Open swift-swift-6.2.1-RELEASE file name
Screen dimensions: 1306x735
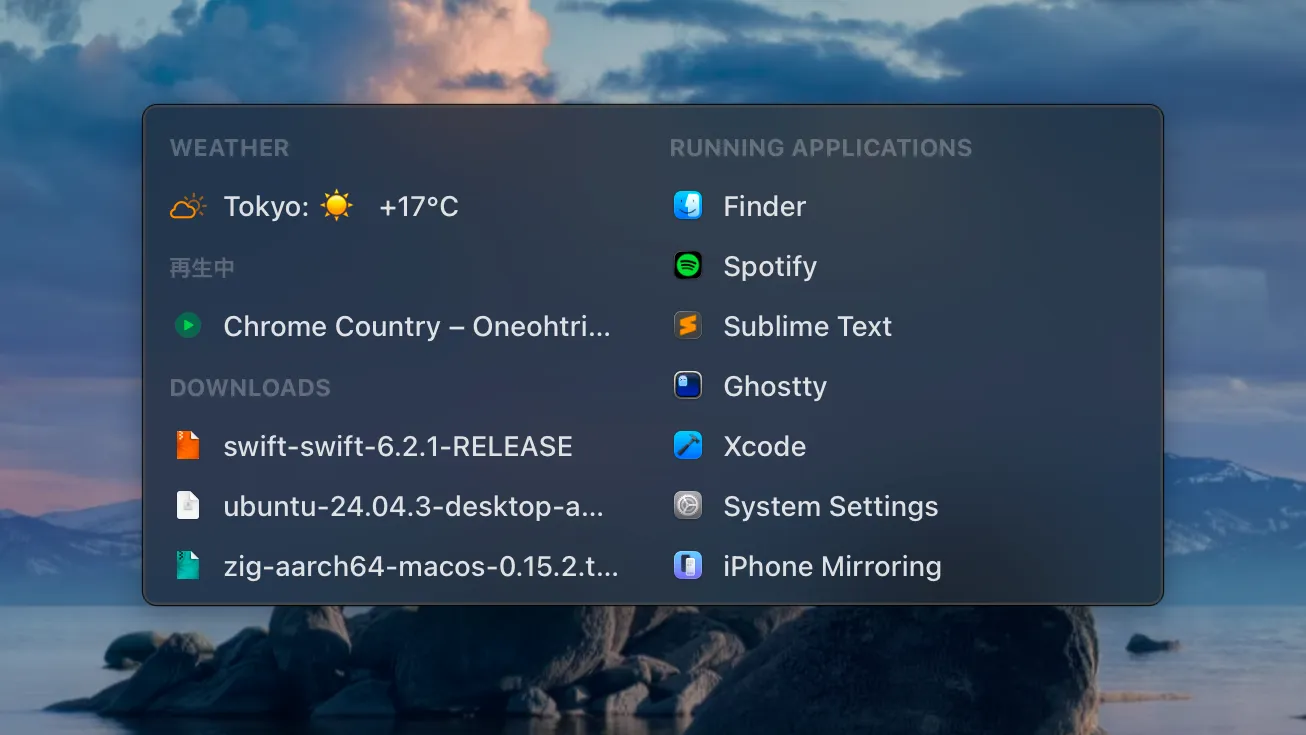click(398, 447)
